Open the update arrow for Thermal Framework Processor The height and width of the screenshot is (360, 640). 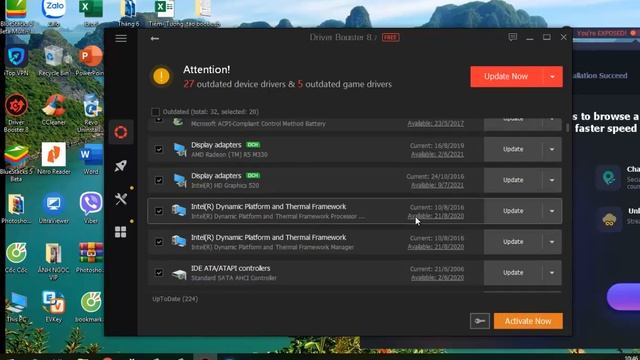coord(552,211)
